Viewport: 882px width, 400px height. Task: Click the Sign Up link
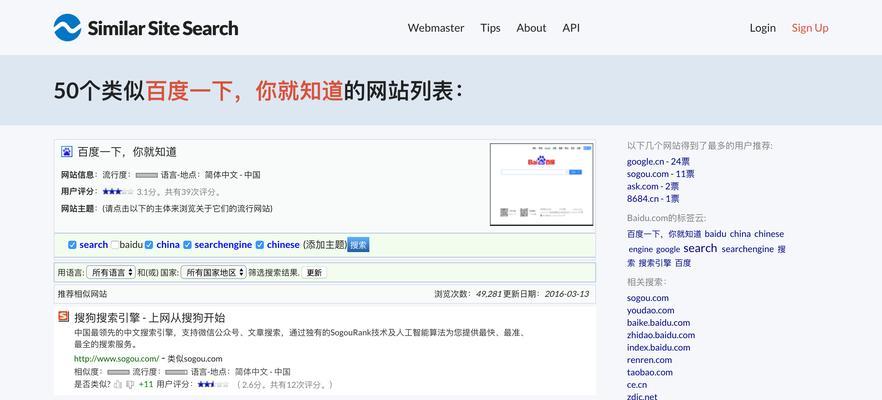810,28
